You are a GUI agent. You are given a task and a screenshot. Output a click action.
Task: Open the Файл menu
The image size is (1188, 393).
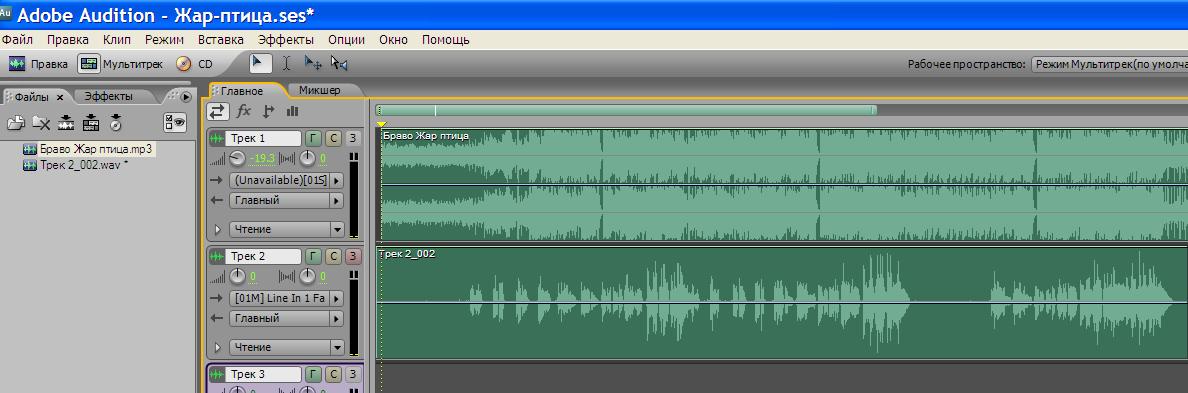coord(17,39)
